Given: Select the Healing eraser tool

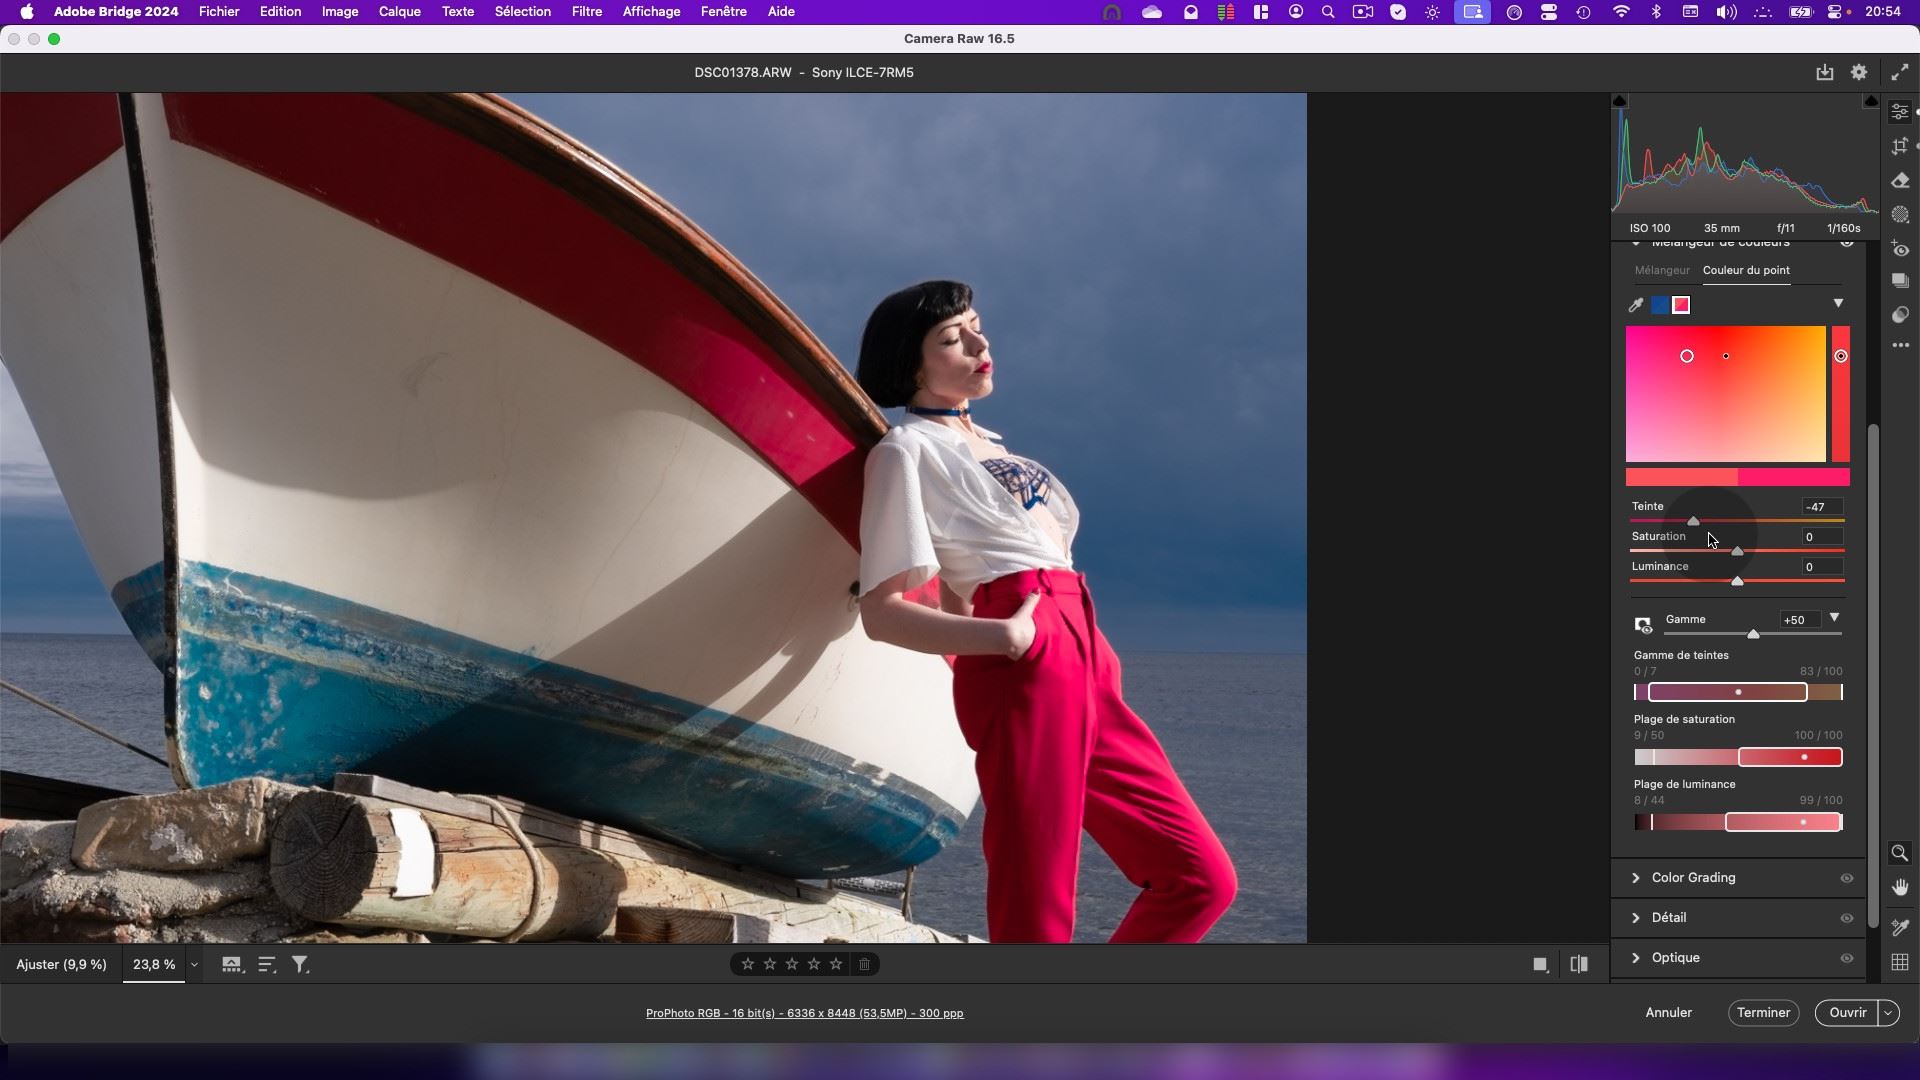Looking at the screenshot, I should coord(1900,181).
